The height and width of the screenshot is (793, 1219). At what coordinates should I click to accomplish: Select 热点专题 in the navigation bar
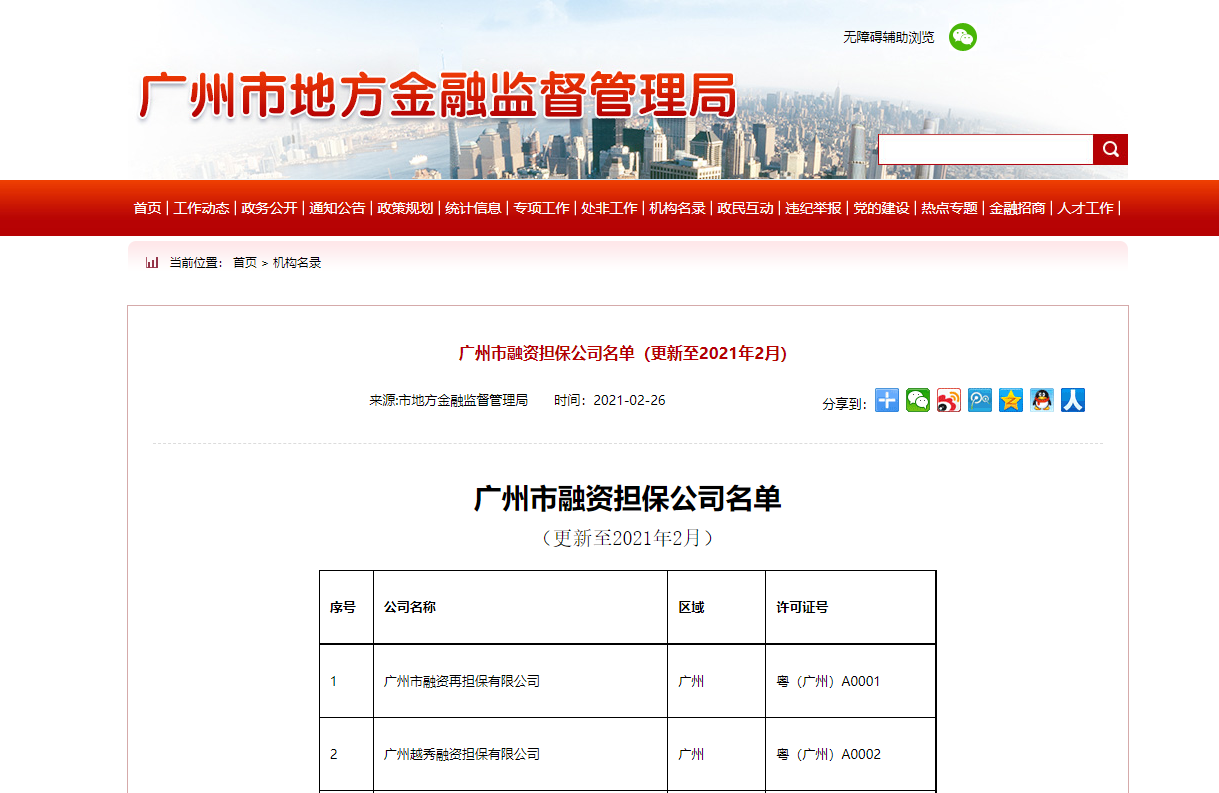949,208
